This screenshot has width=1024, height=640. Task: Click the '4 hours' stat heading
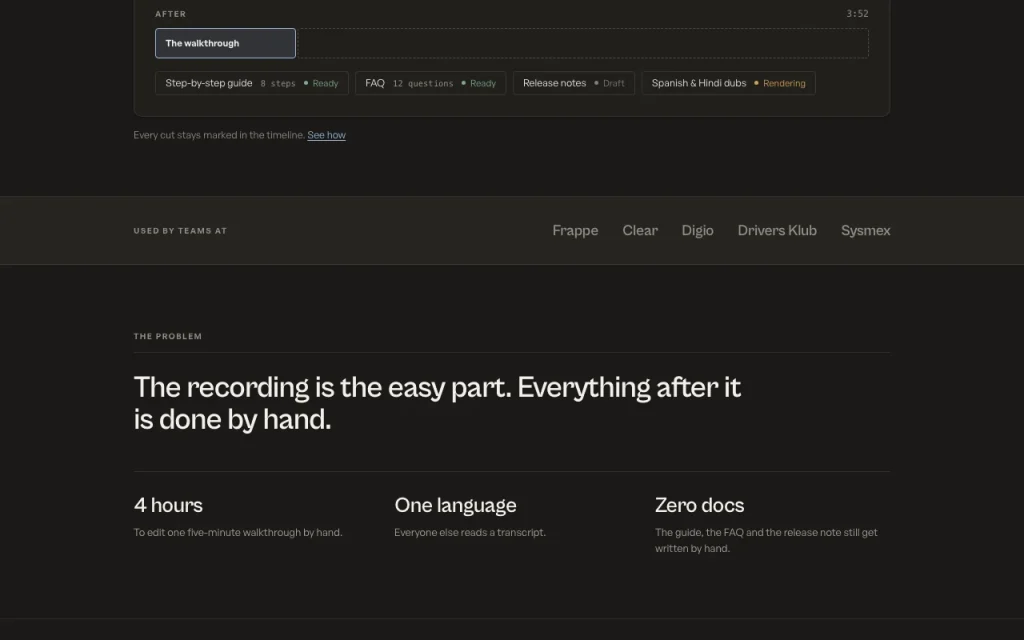168,505
